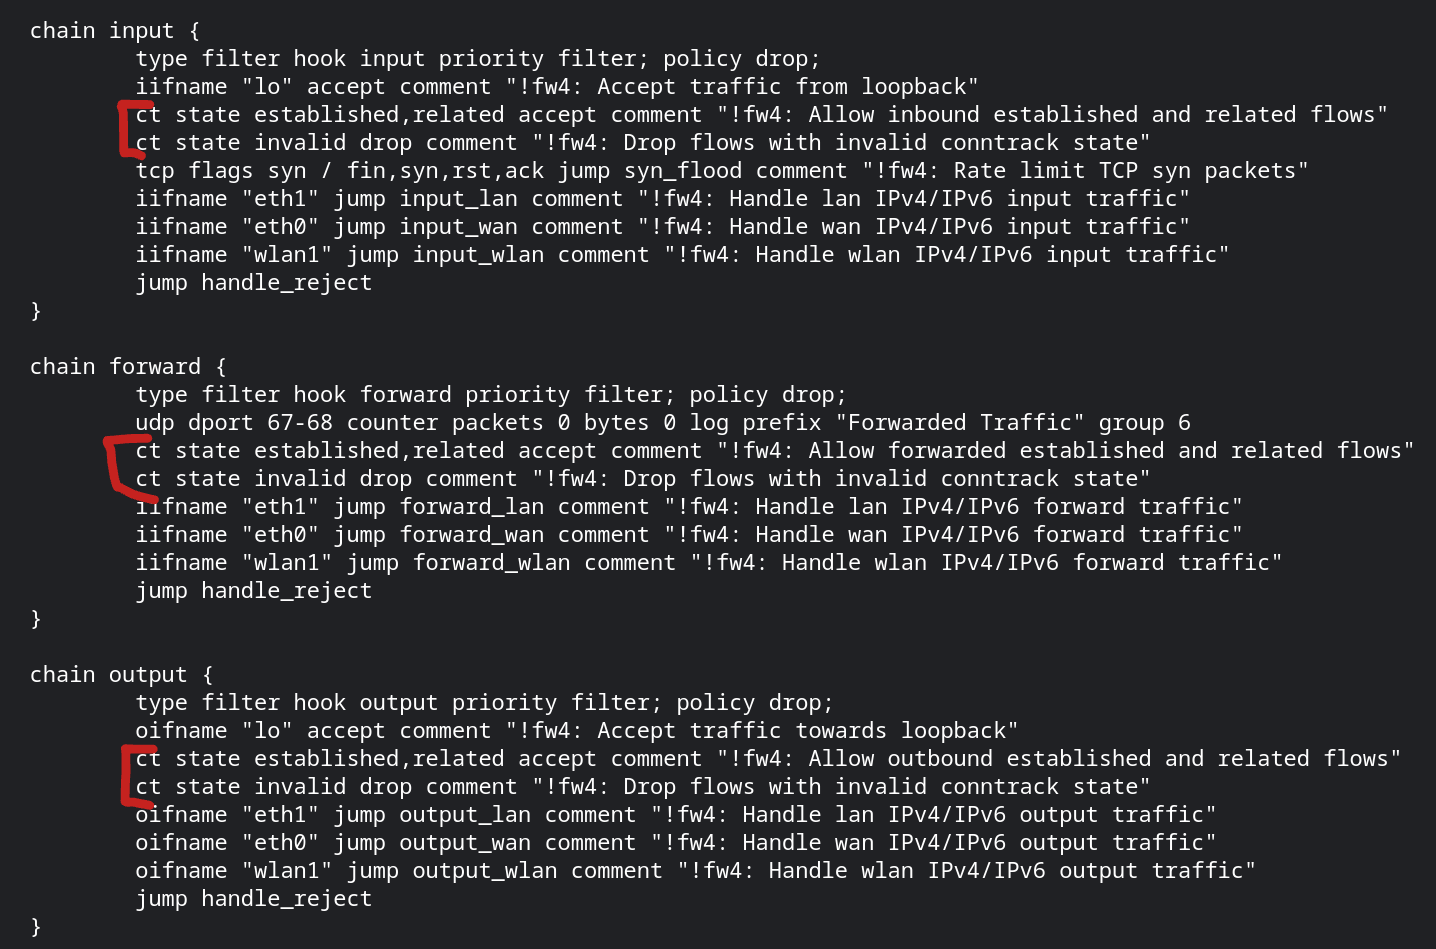Click the output_wan jump rule line

click(x=676, y=843)
